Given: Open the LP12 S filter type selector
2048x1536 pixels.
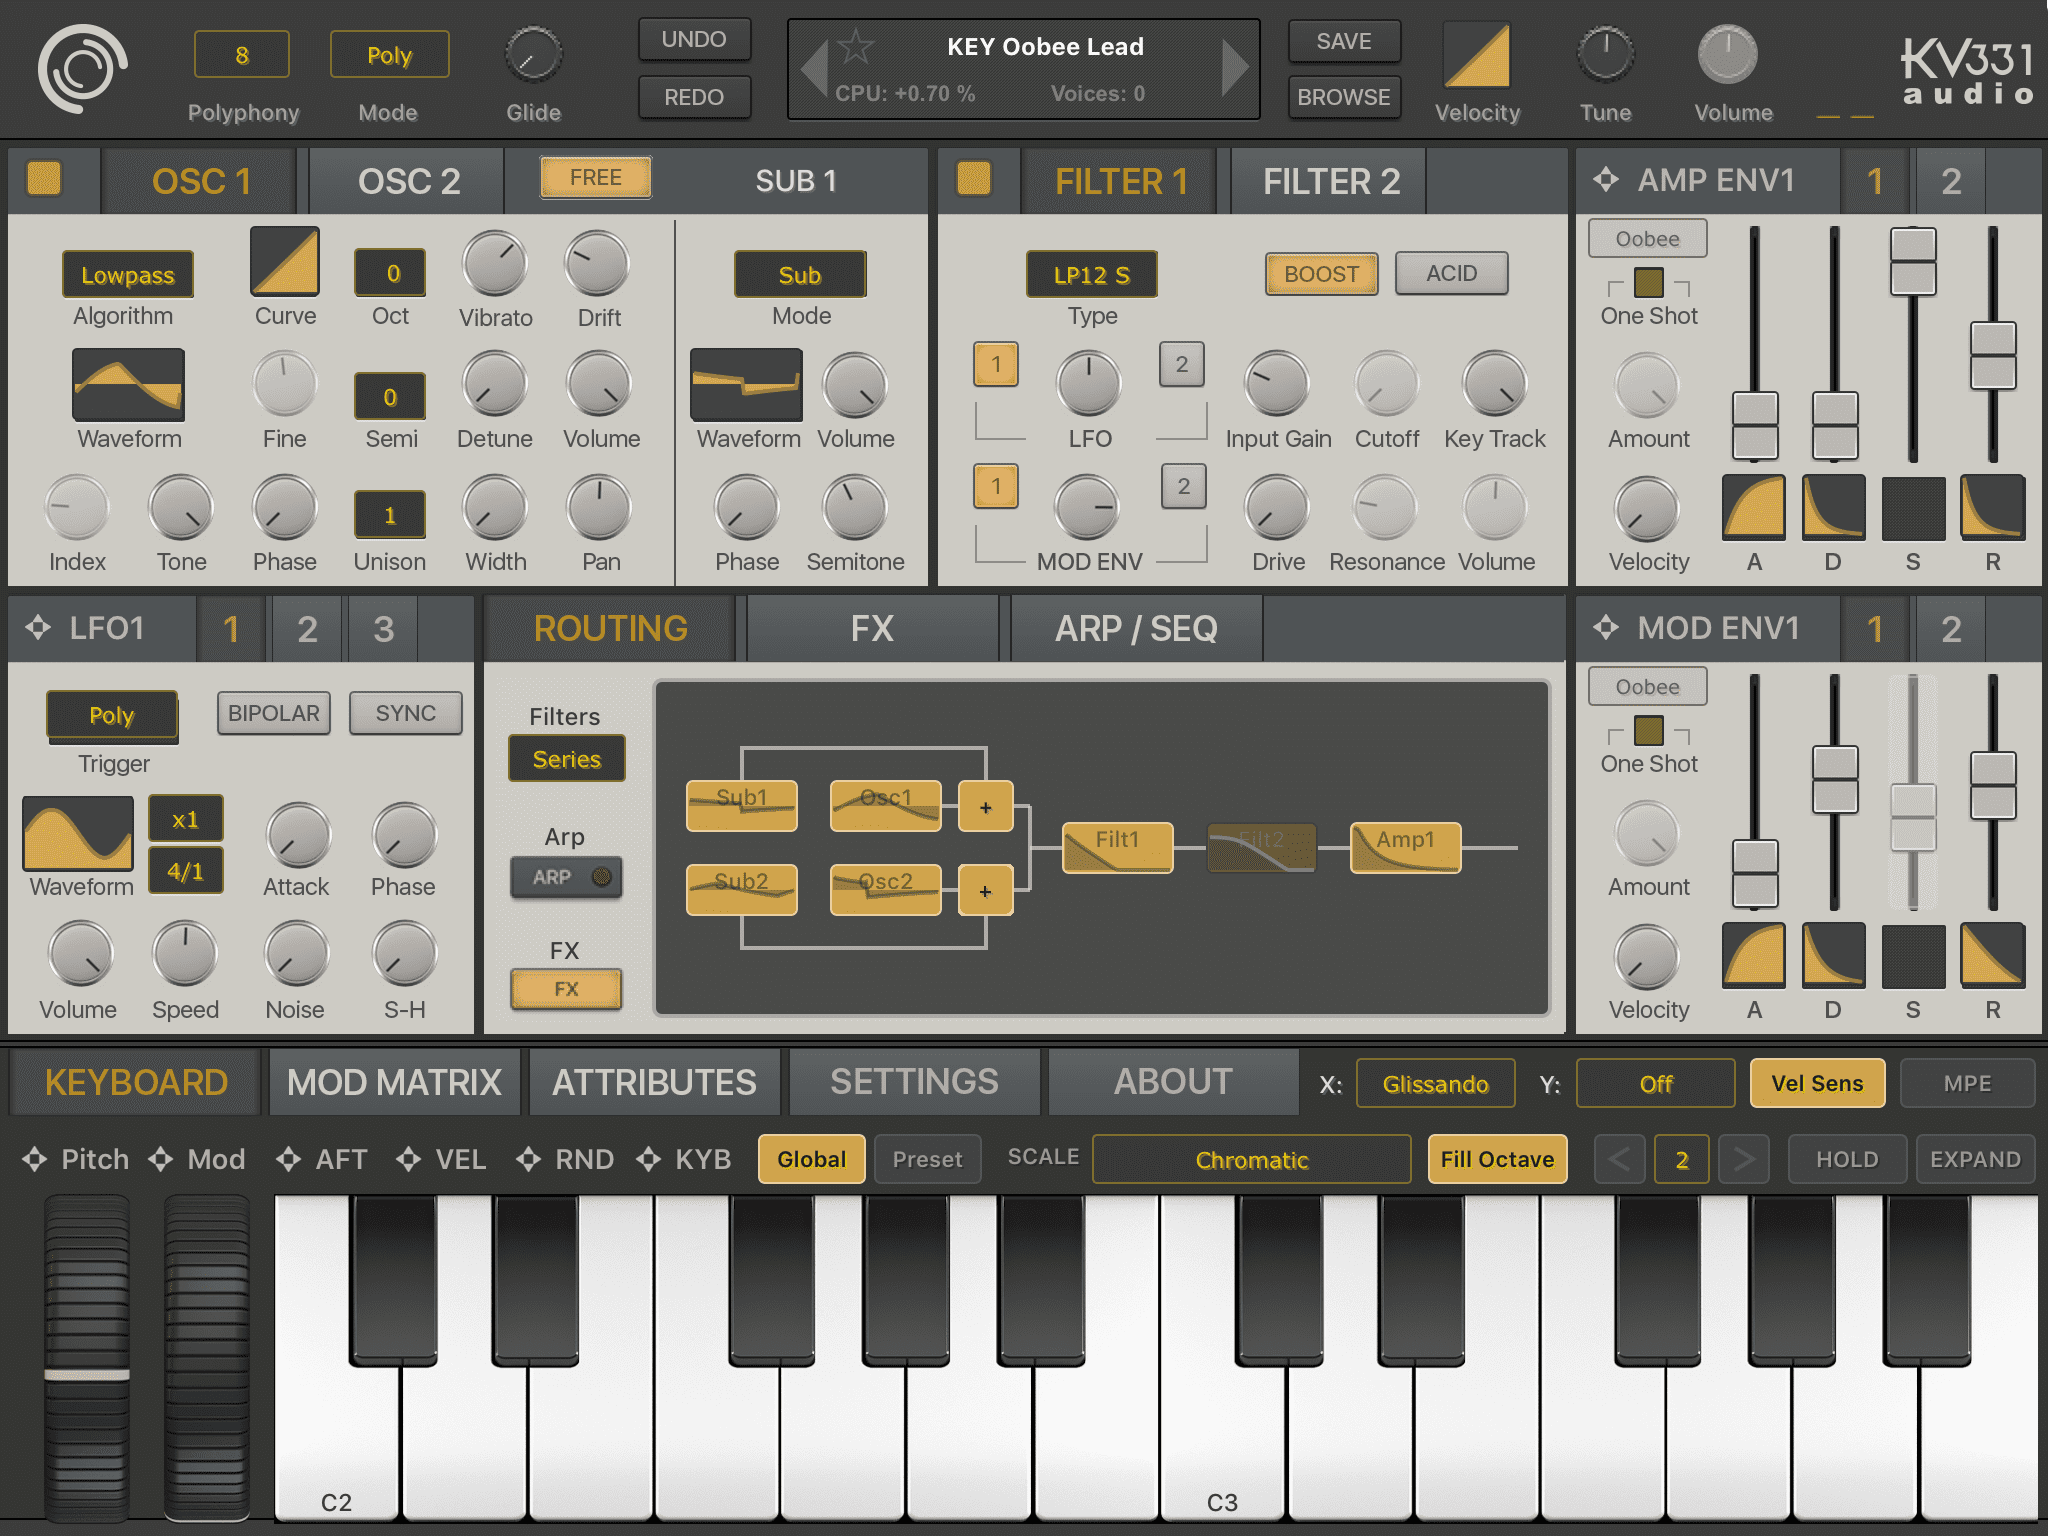Looking at the screenshot, I should (x=1091, y=275).
